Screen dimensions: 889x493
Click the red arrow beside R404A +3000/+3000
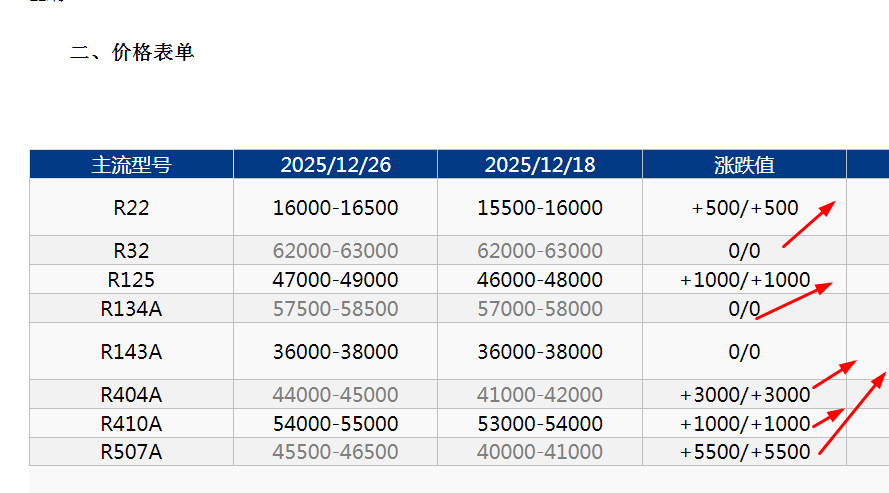[x=834, y=374]
